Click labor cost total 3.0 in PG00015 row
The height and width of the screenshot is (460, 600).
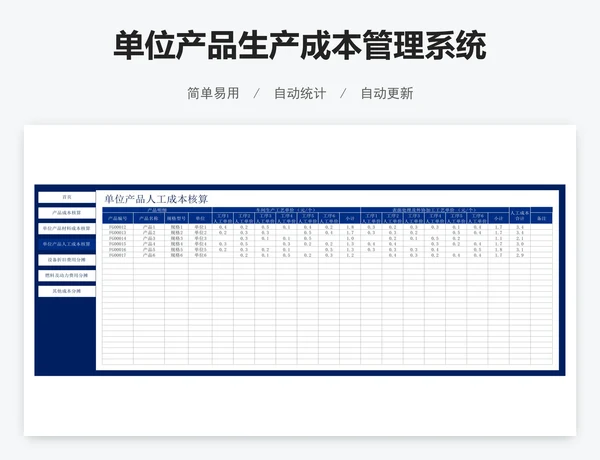point(520,244)
